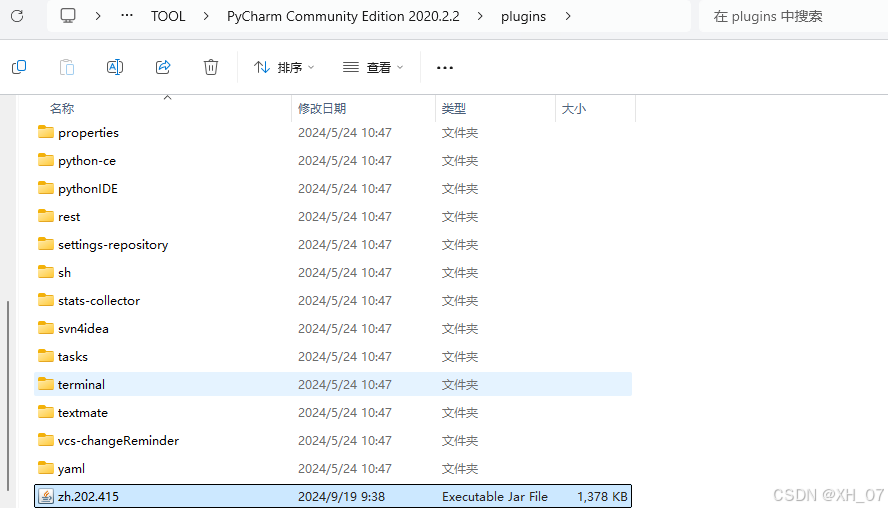Select the pythonIDE folder
This screenshot has height=510, width=888.
pyautogui.click(x=333, y=188)
